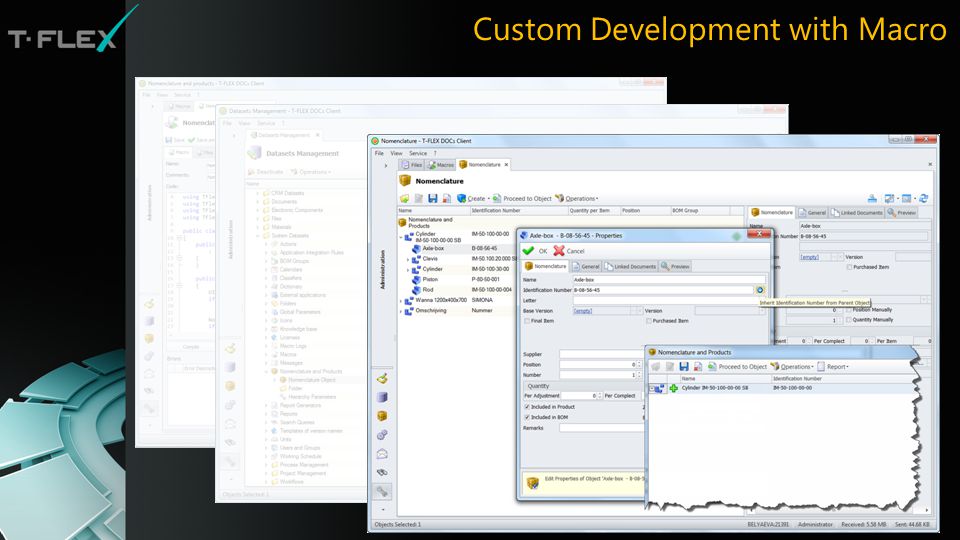Click the Name input field containing Axle-box
This screenshot has width=960, height=540.
[669, 279]
